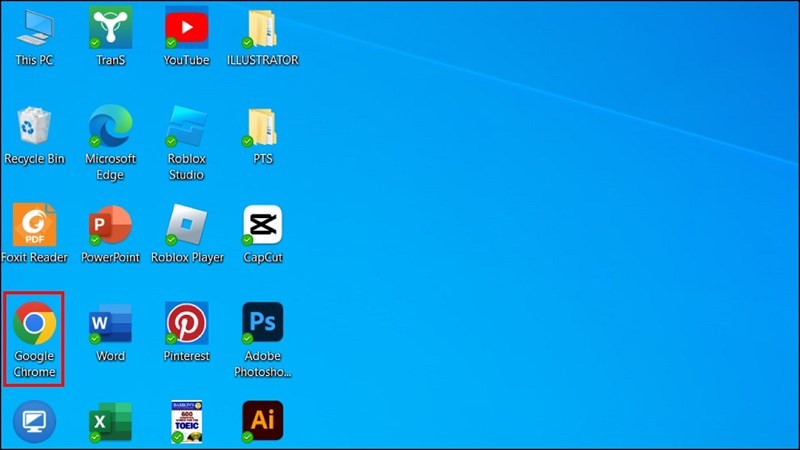Click the Foxit Reader icon
The width and height of the screenshot is (800, 450).
(x=34, y=225)
